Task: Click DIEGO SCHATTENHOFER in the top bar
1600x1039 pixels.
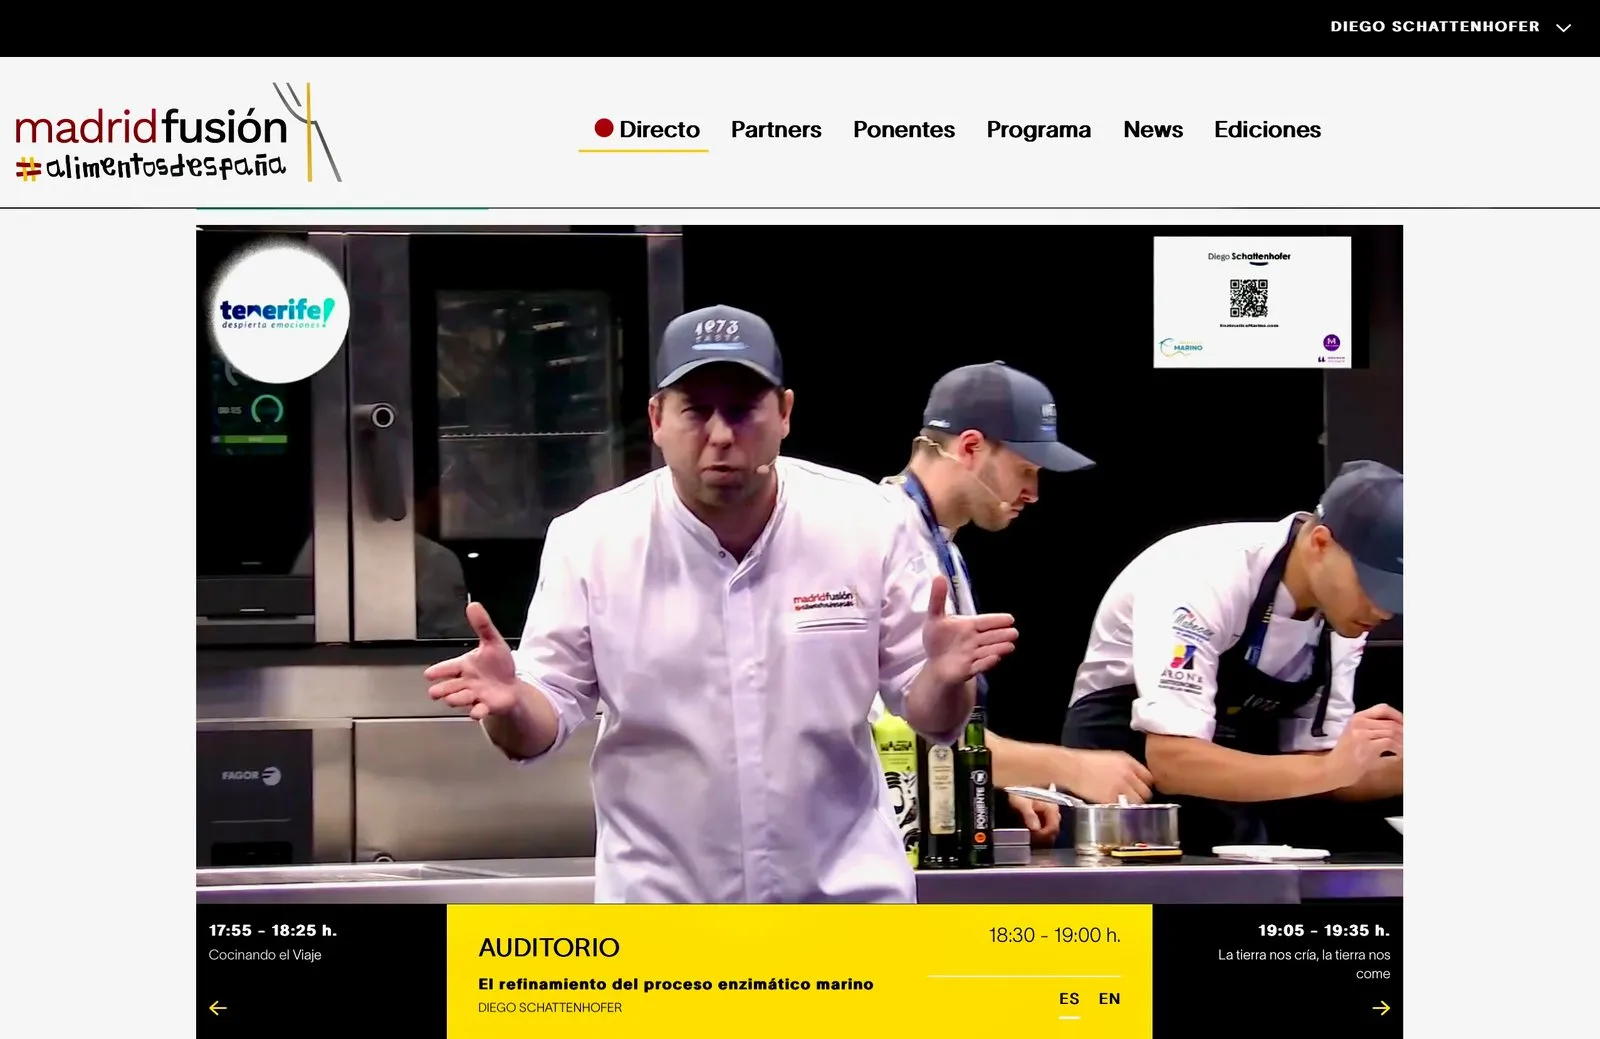Action: (x=1435, y=27)
